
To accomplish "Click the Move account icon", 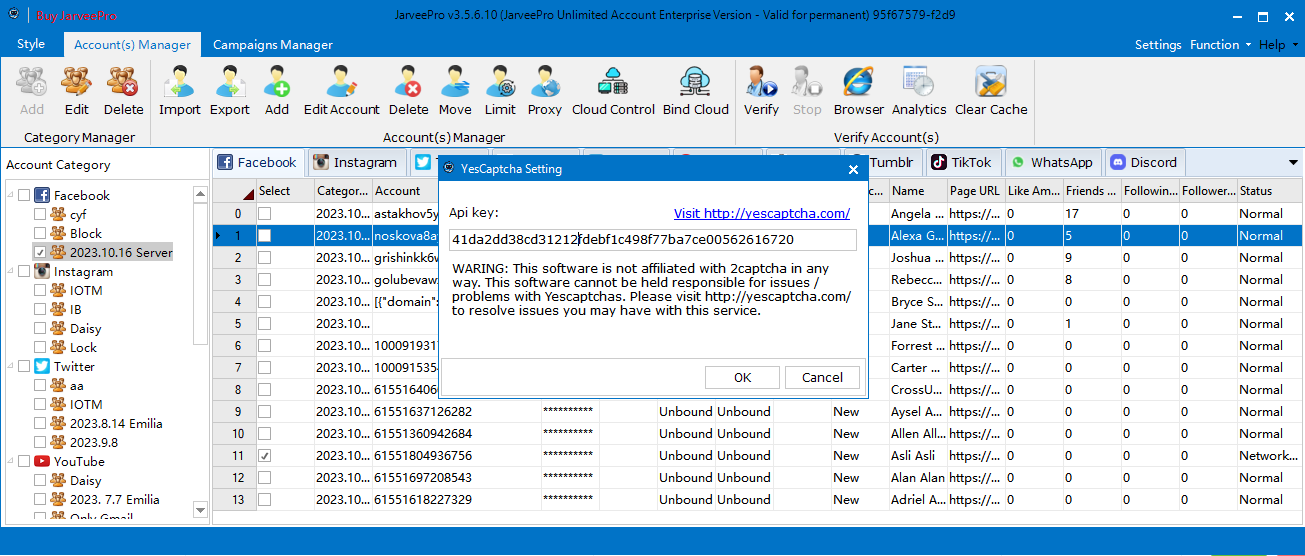I will pos(455,91).
